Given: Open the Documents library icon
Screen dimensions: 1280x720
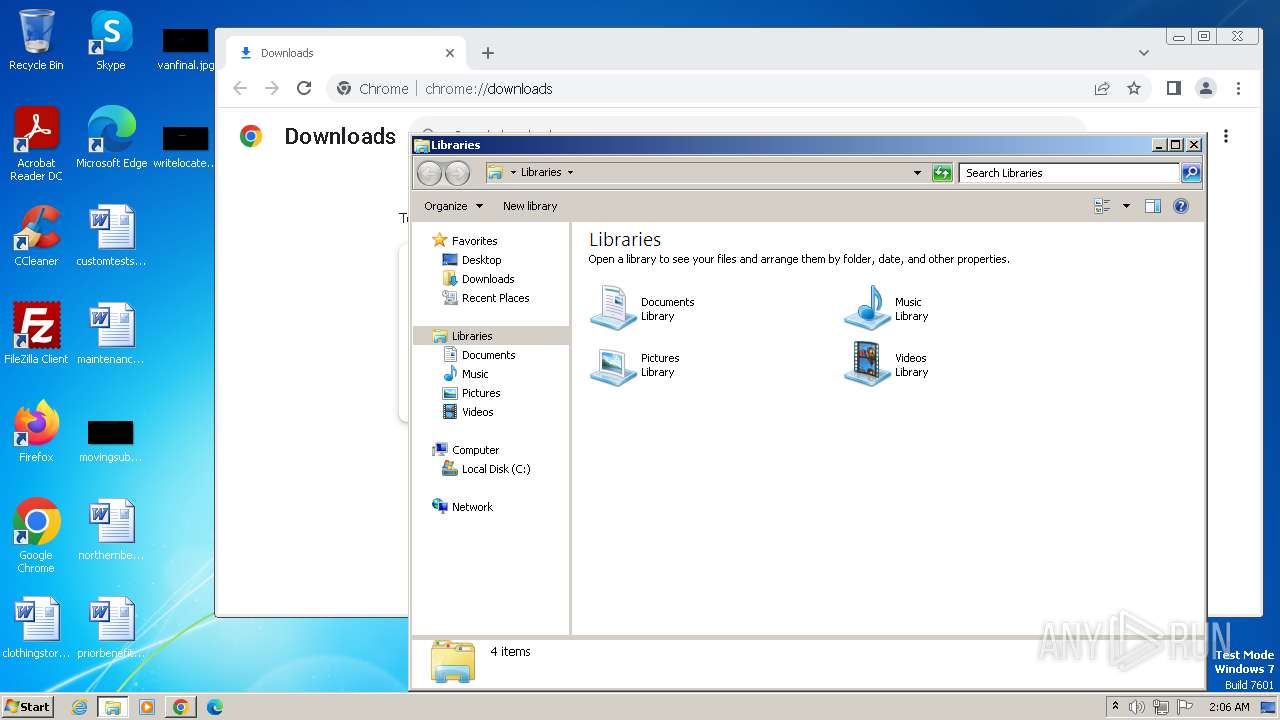Looking at the screenshot, I should pos(613,308).
